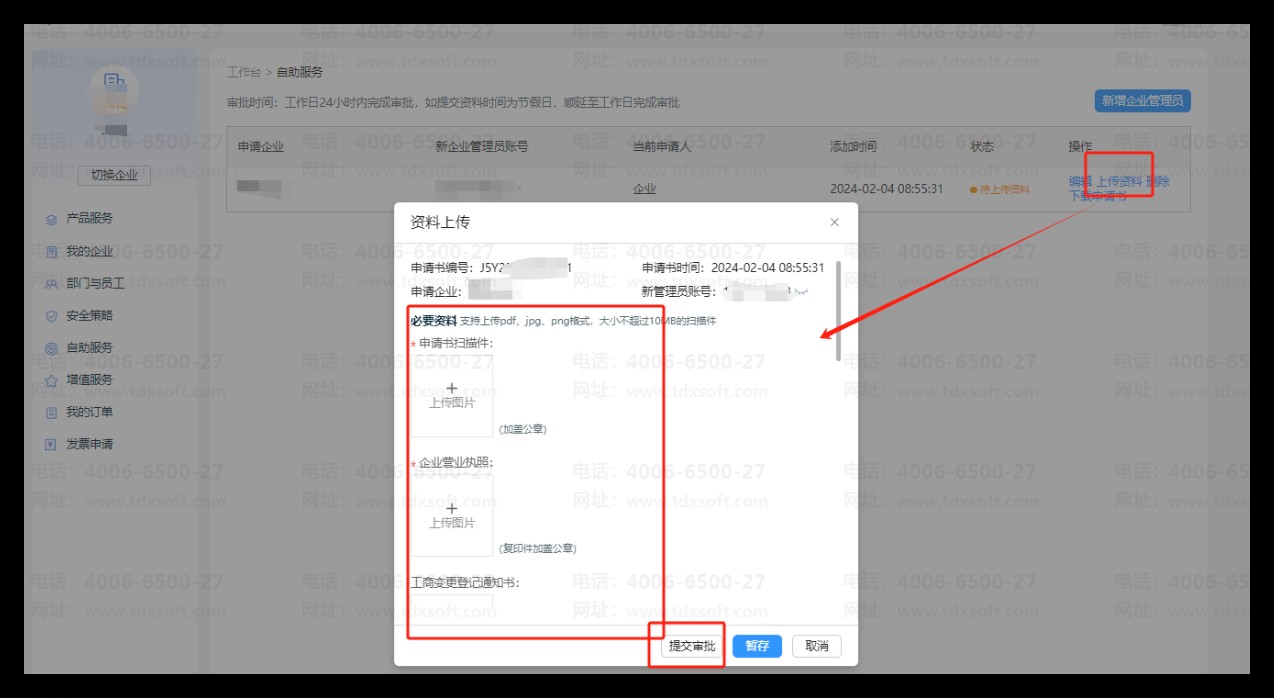Click the 上传资料 link in operations column

tap(1118, 182)
